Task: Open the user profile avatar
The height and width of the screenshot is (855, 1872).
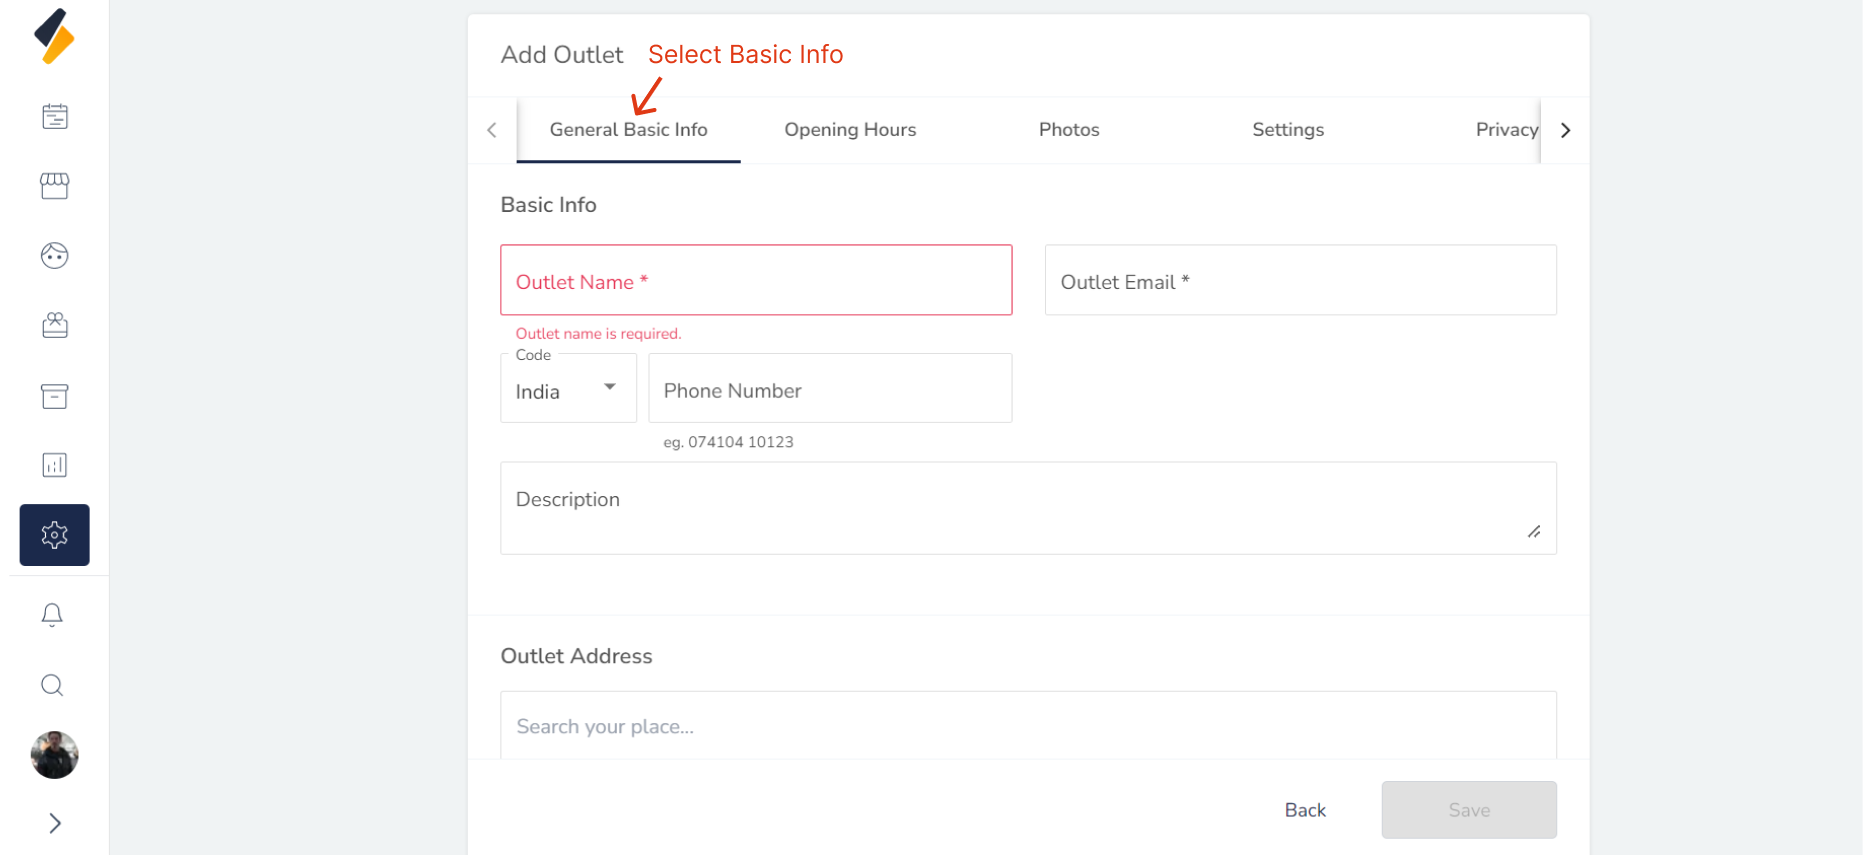Action: [x=55, y=755]
